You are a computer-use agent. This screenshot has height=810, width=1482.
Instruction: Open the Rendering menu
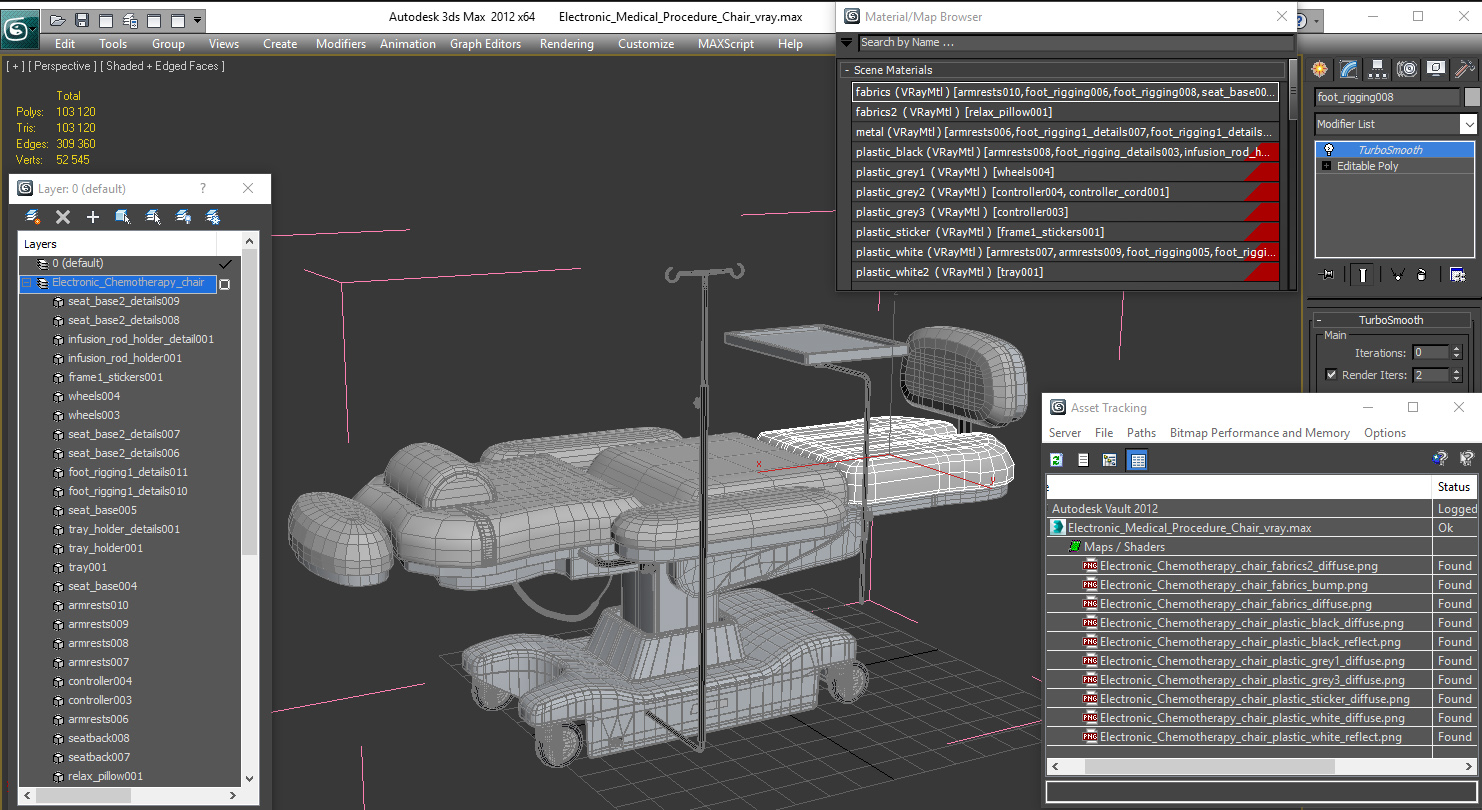tap(566, 44)
